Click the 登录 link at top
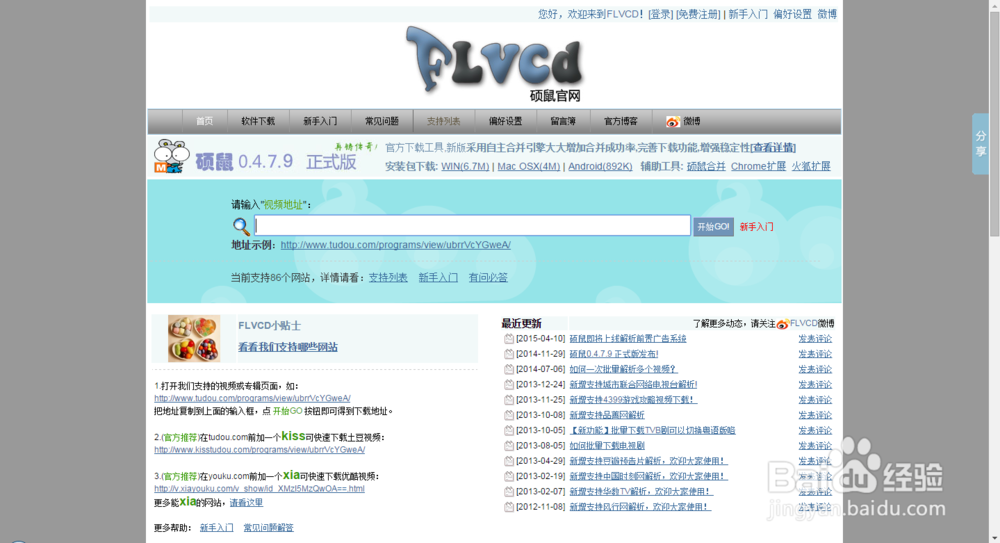Viewport: 1000px width, 543px height. pos(660,14)
